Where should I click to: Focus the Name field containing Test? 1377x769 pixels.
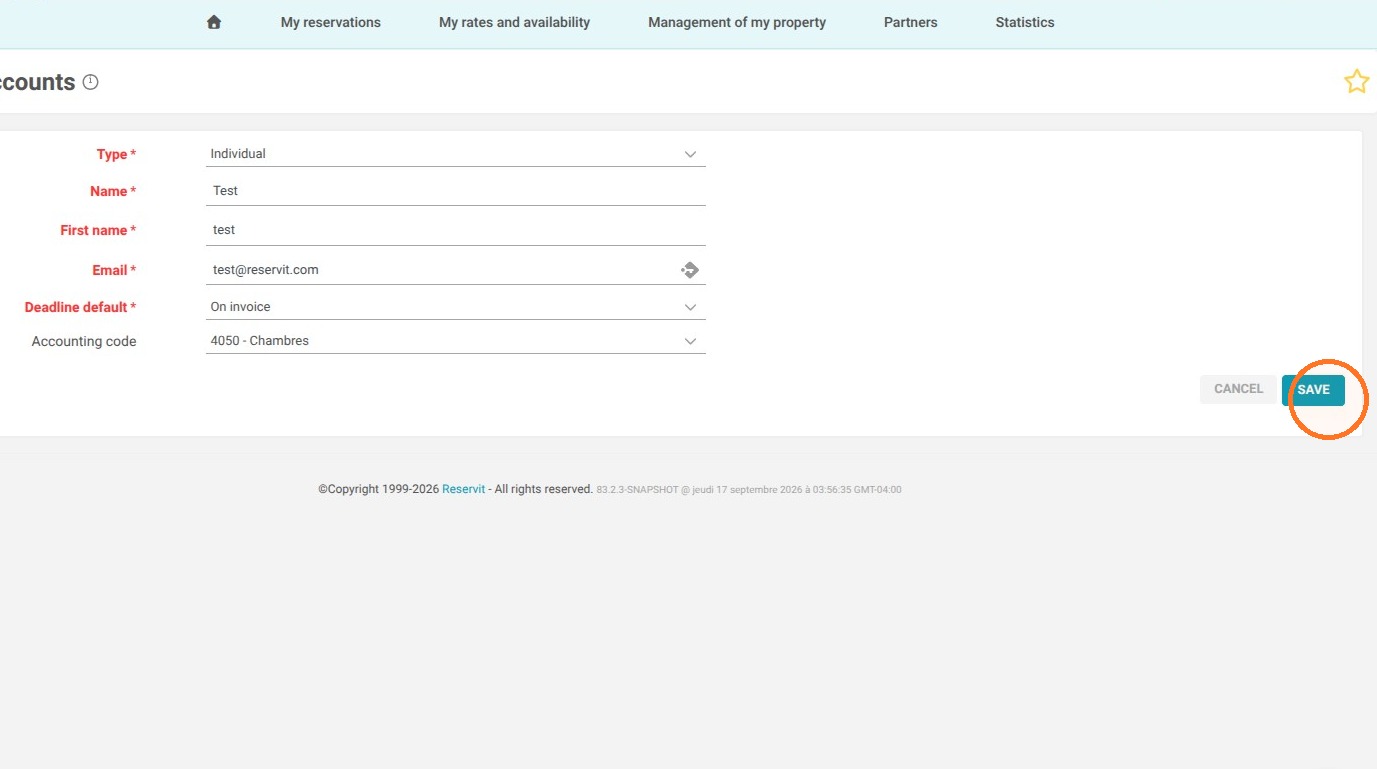[x=455, y=191]
